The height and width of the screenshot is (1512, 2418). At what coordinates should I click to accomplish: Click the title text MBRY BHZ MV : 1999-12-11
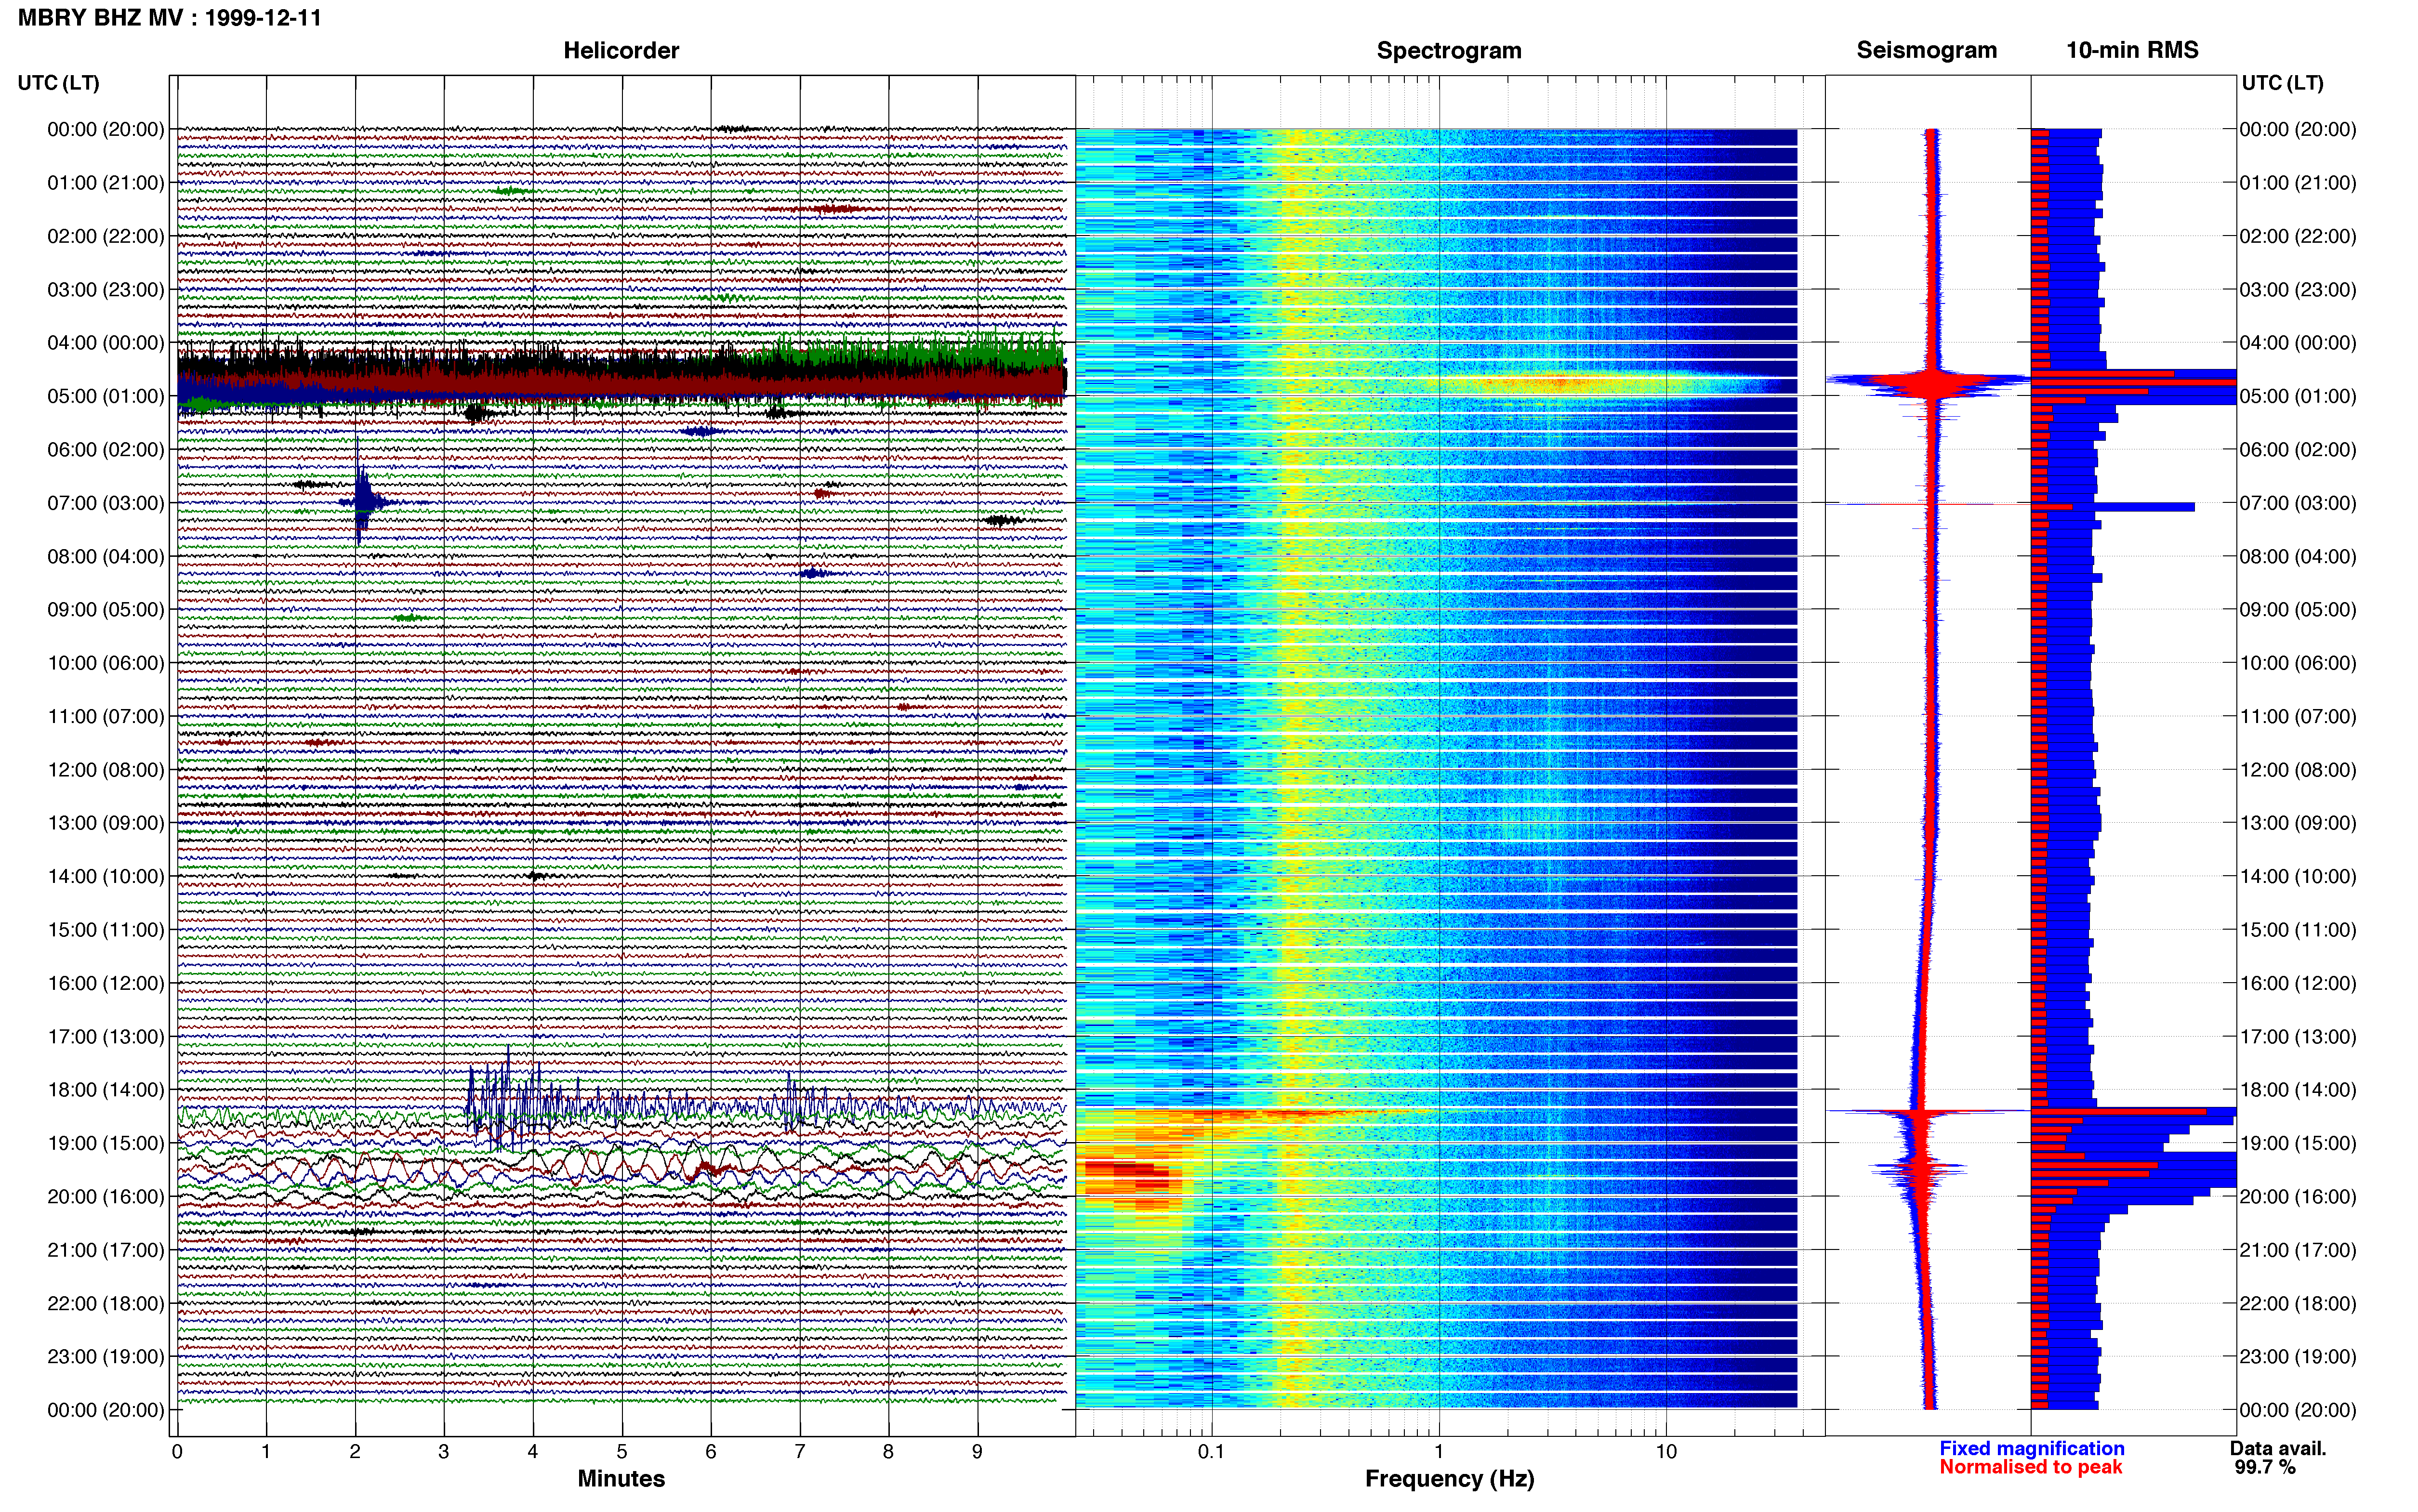(x=170, y=18)
